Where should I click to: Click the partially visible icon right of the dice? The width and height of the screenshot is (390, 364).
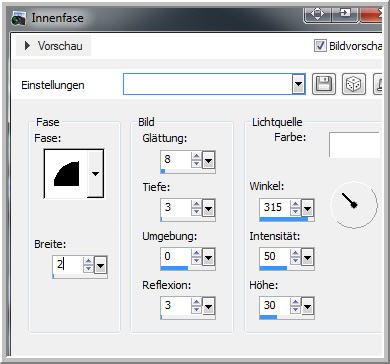377,84
